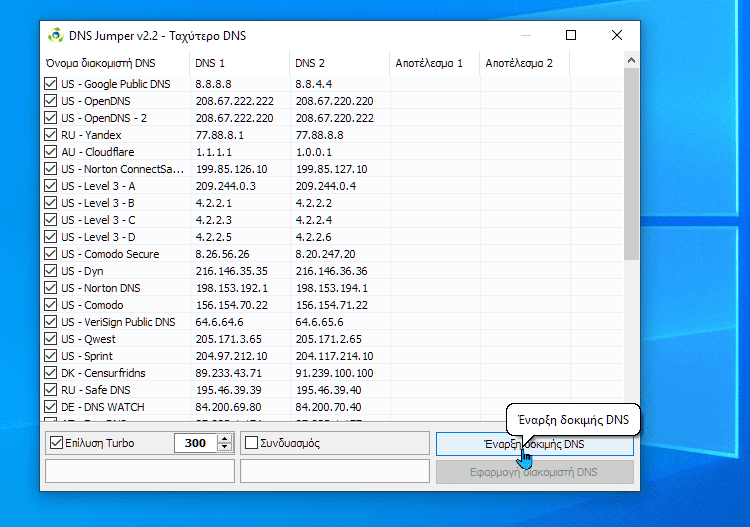Sort by DNS 1 column header
This screenshot has width=750, height=527.
click(239, 63)
